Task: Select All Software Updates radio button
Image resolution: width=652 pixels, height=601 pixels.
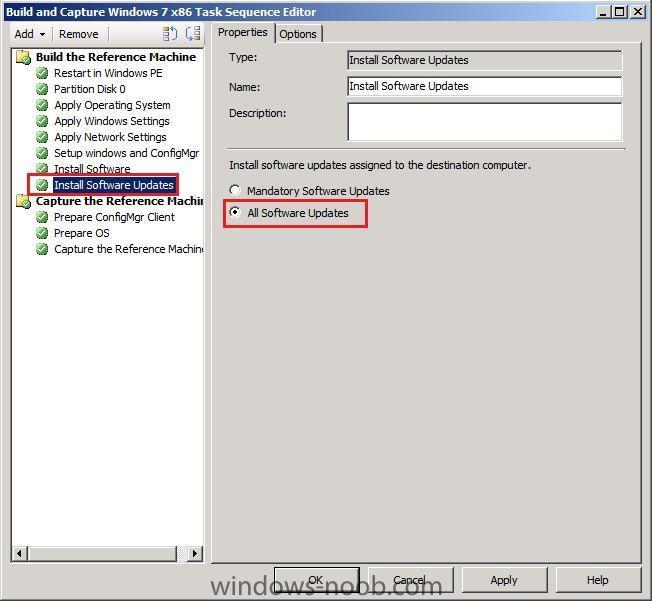Action: click(235, 213)
